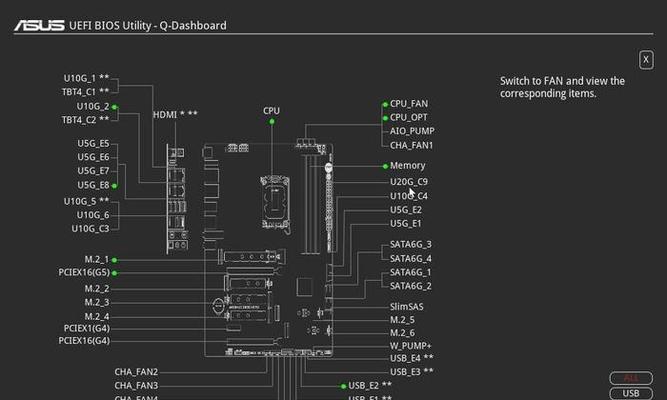667x400 pixels.
Task: Select the PCIEX1(G4) slot label
Action: click(87, 329)
